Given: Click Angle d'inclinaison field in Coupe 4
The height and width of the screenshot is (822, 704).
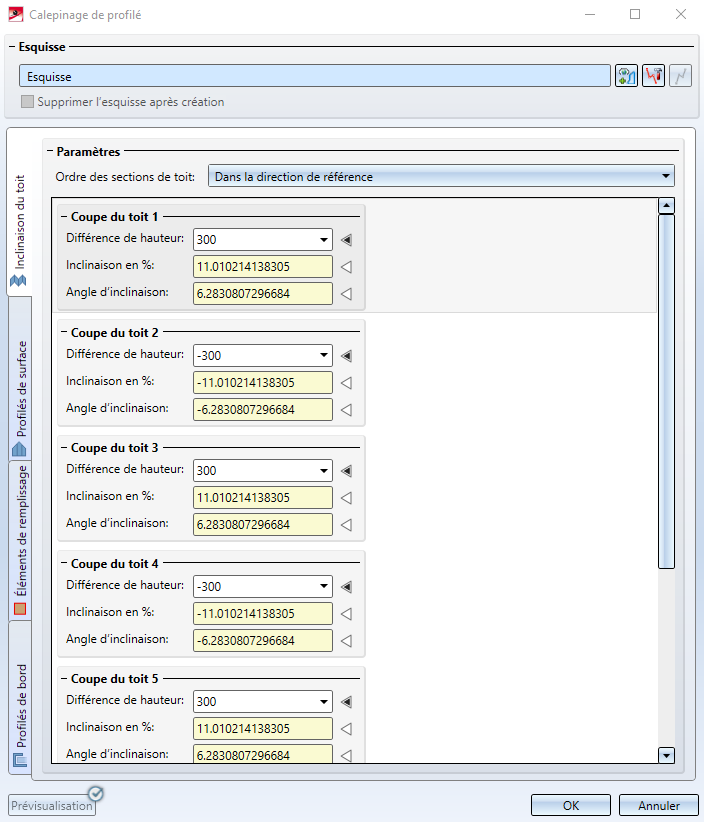Looking at the screenshot, I should (263, 641).
